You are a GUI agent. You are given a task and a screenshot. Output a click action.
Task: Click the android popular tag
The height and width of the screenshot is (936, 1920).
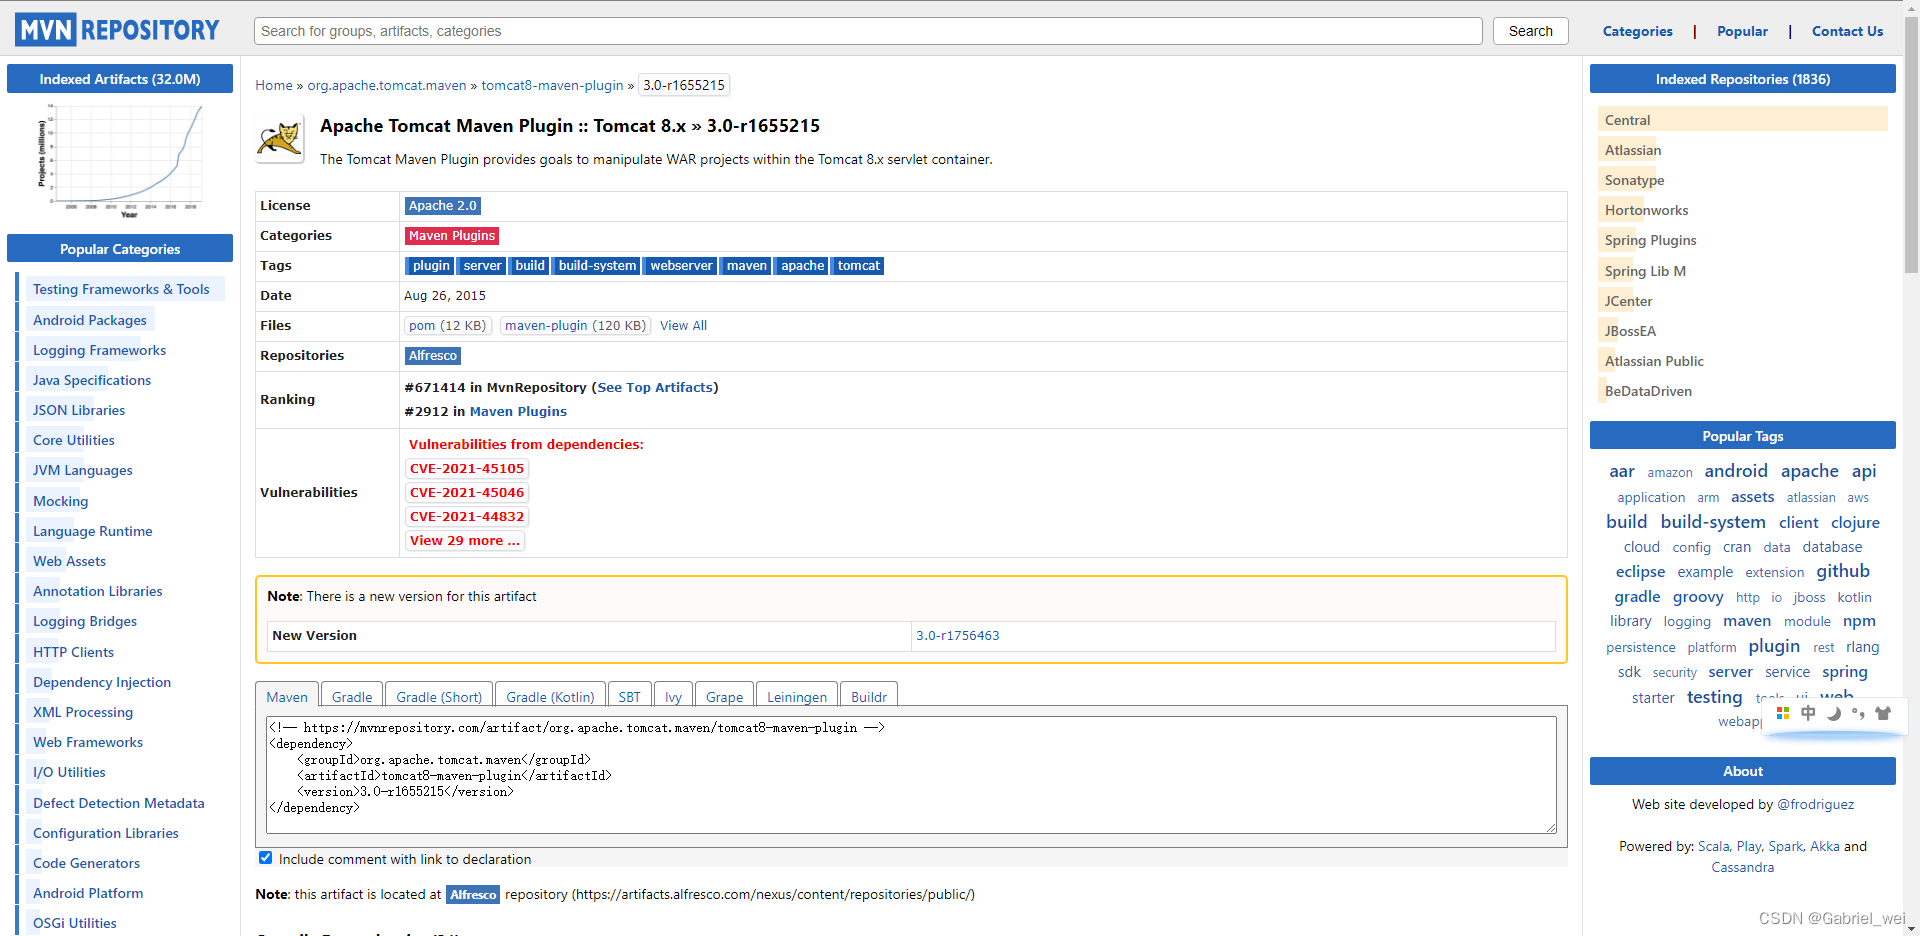(1736, 471)
